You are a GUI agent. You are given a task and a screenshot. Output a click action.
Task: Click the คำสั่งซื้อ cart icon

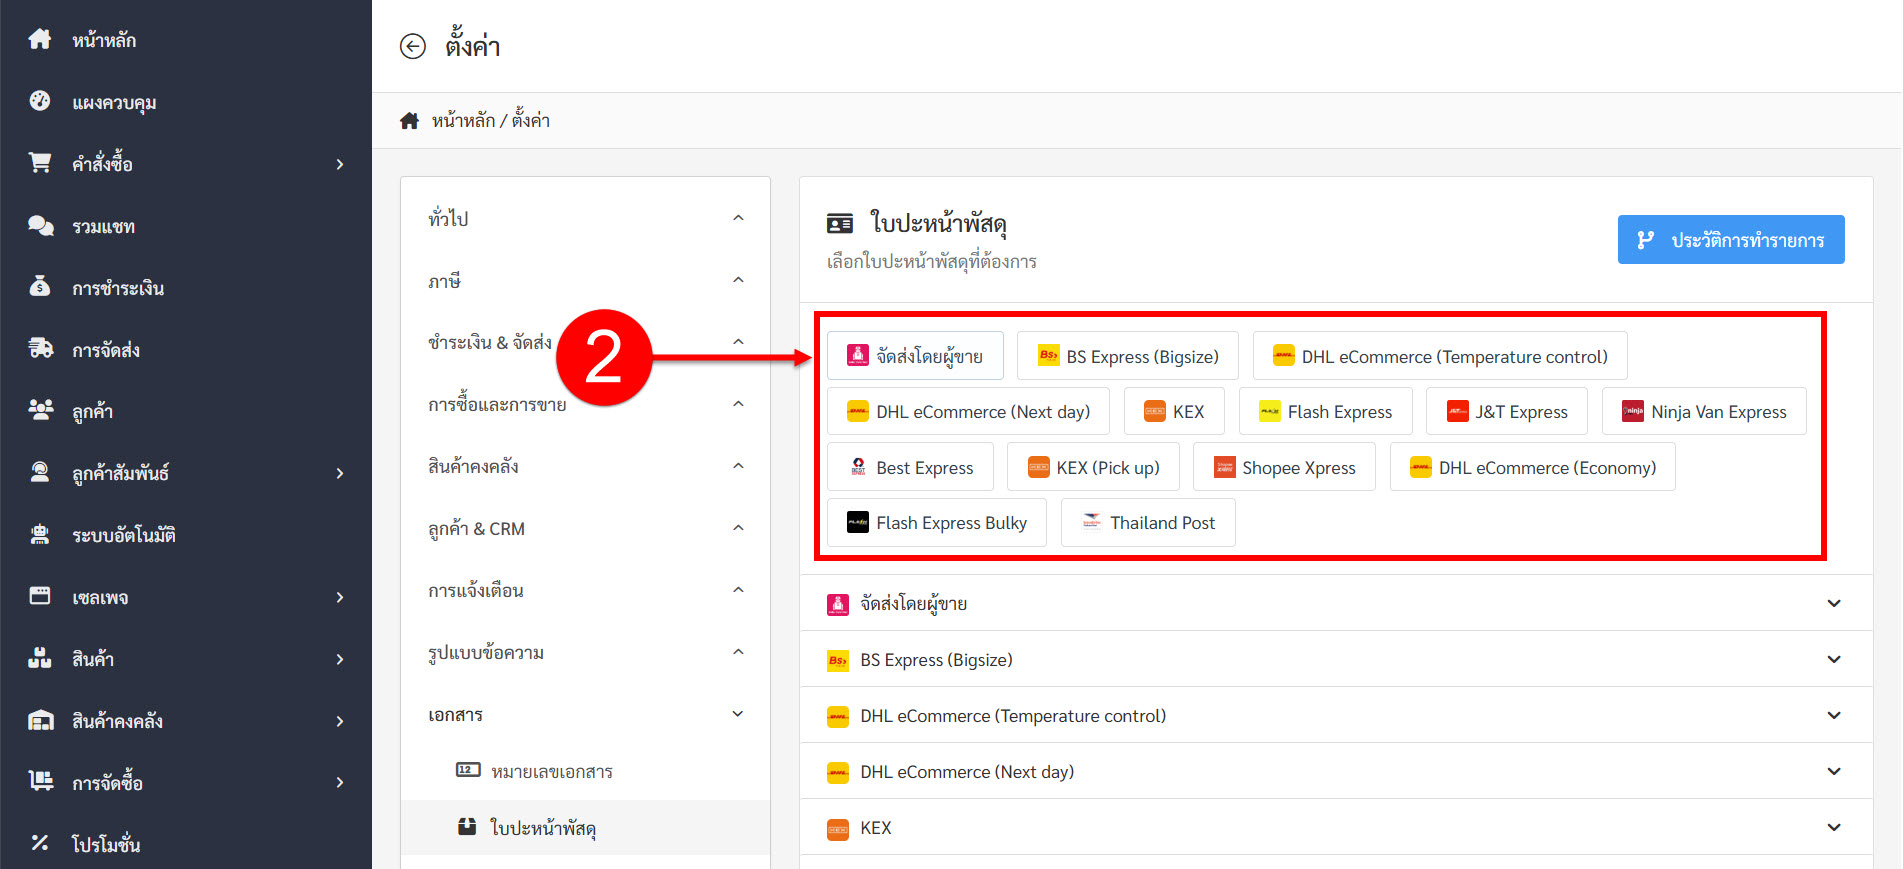click(x=40, y=163)
